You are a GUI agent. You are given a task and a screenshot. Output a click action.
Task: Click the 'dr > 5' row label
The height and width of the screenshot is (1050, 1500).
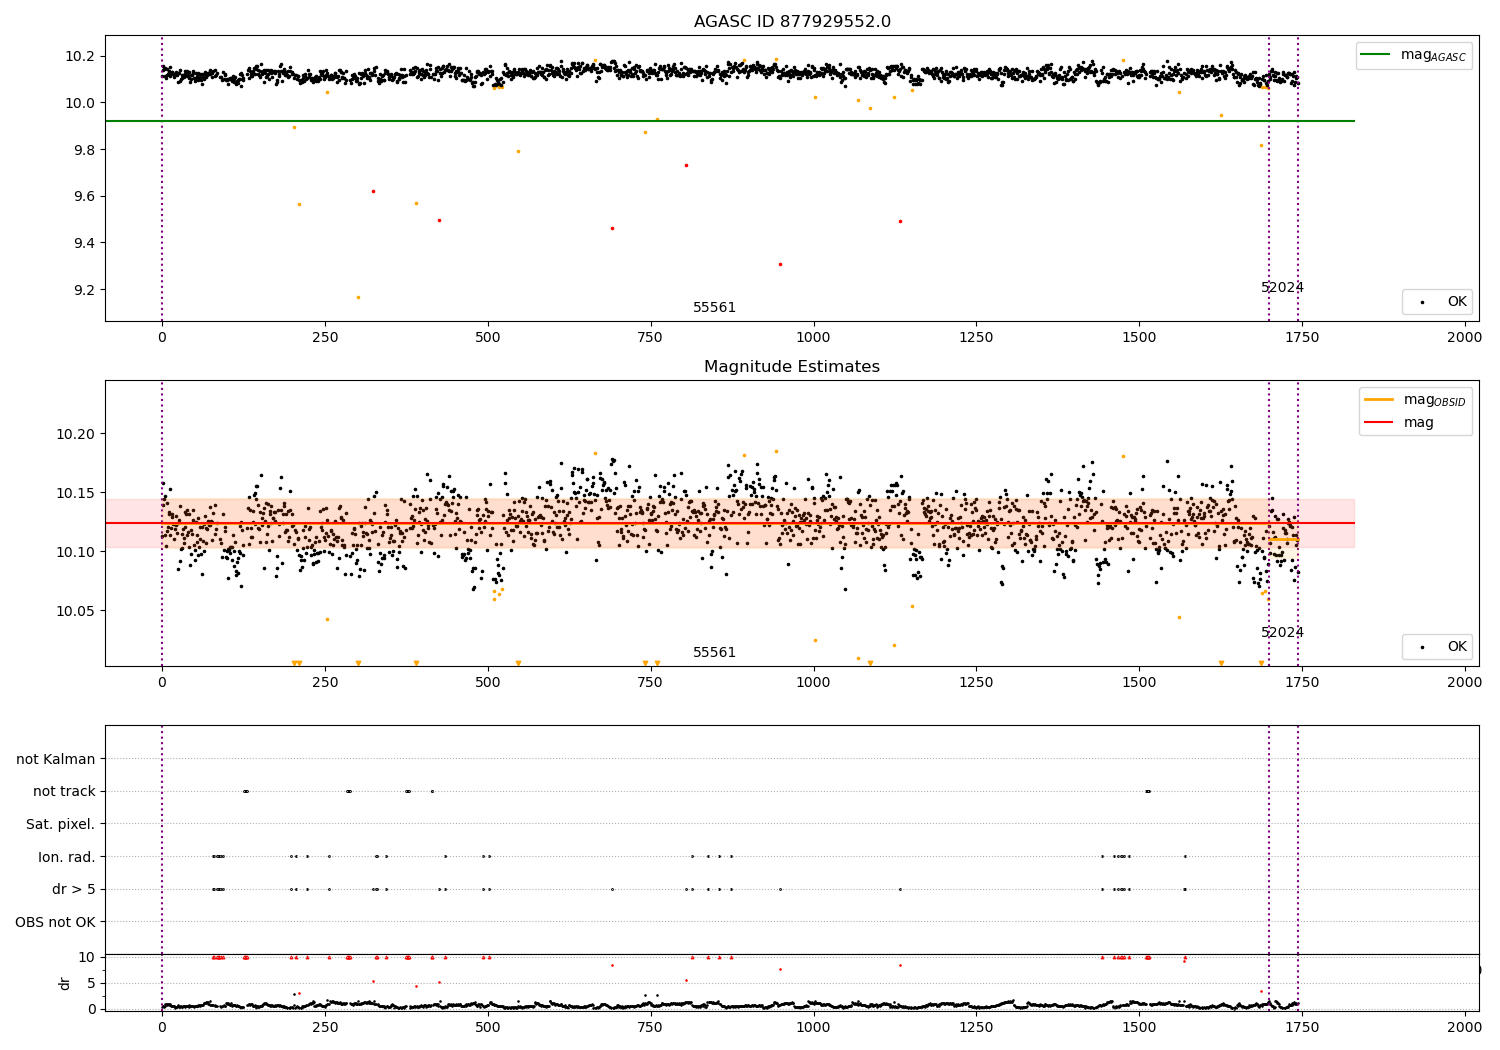(x=74, y=889)
